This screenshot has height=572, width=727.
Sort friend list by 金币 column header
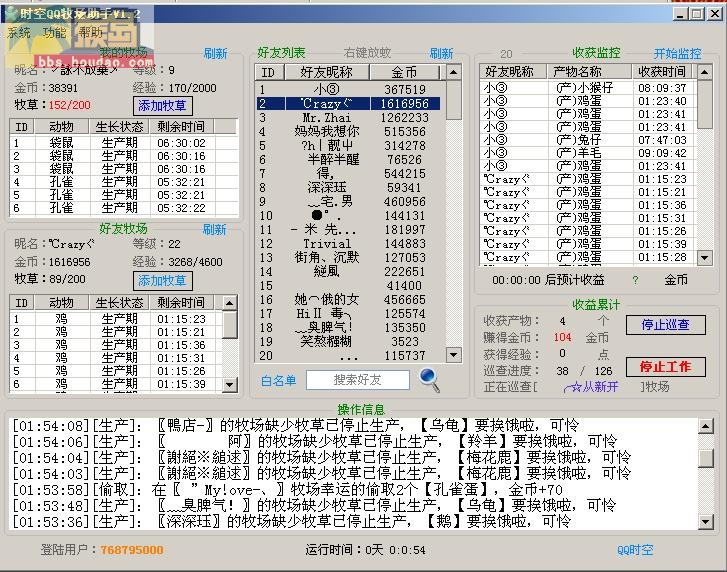click(404, 72)
